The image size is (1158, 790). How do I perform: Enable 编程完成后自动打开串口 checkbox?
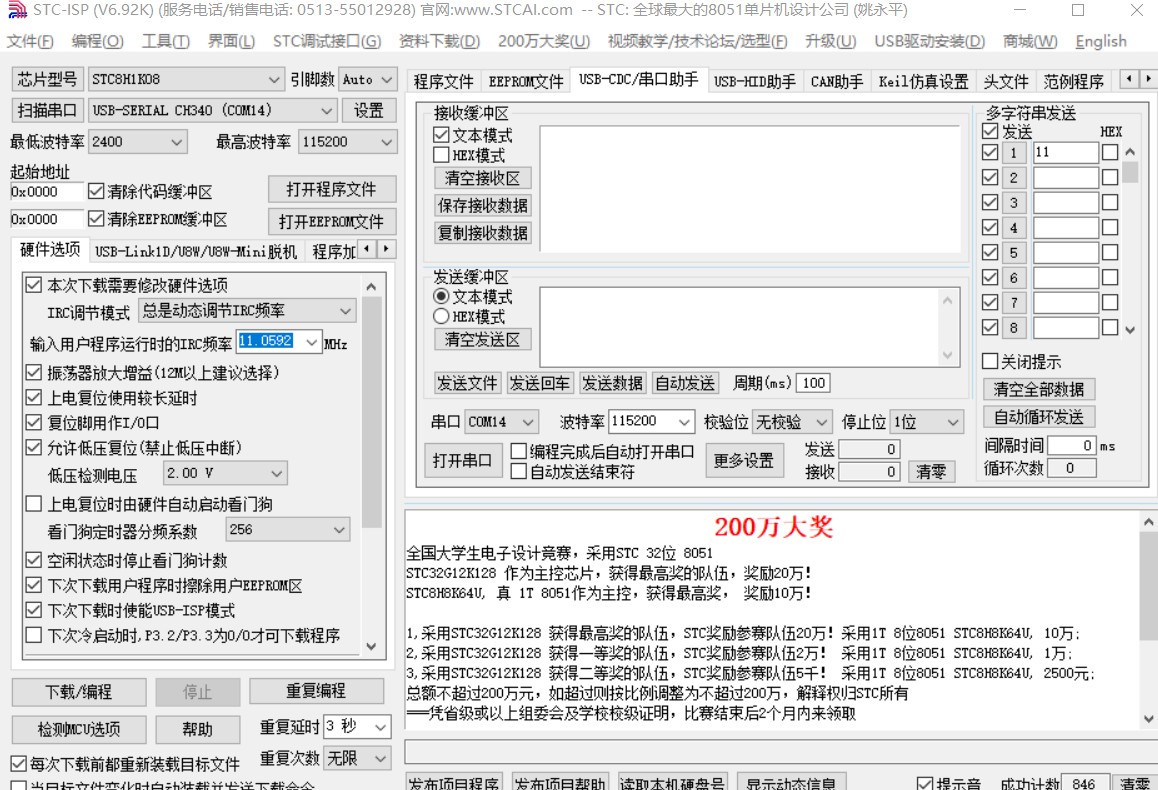[x=518, y=451]
